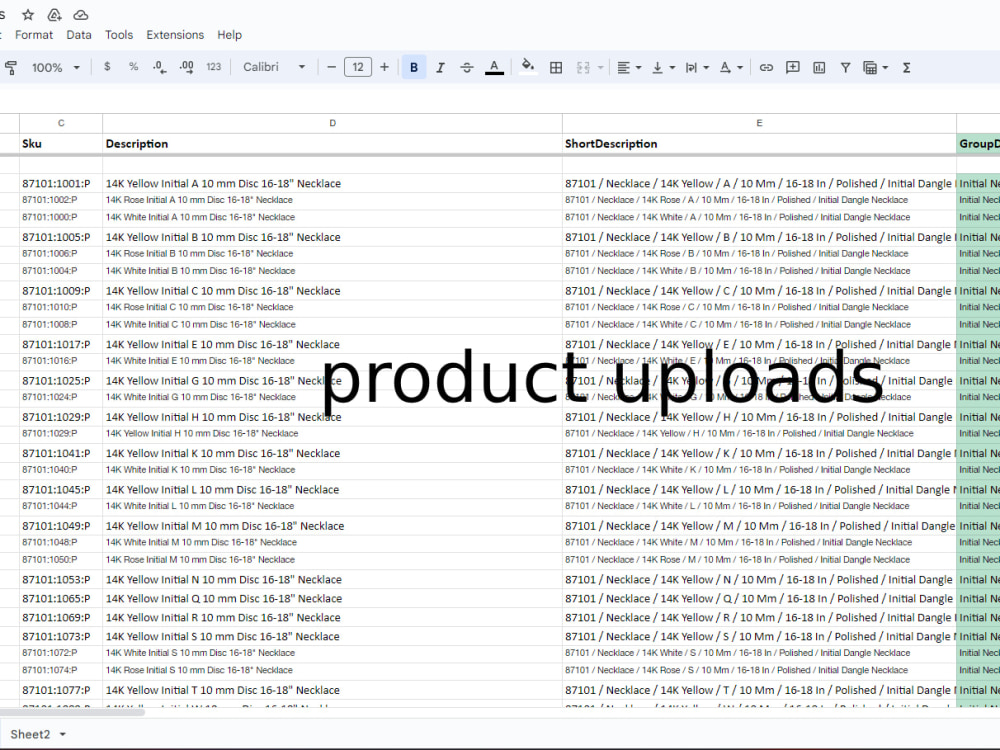Click '14K Yellow Initial A 10 mm Disc' description
Viewport: 1000px width, 750px height.
point(332,184)
